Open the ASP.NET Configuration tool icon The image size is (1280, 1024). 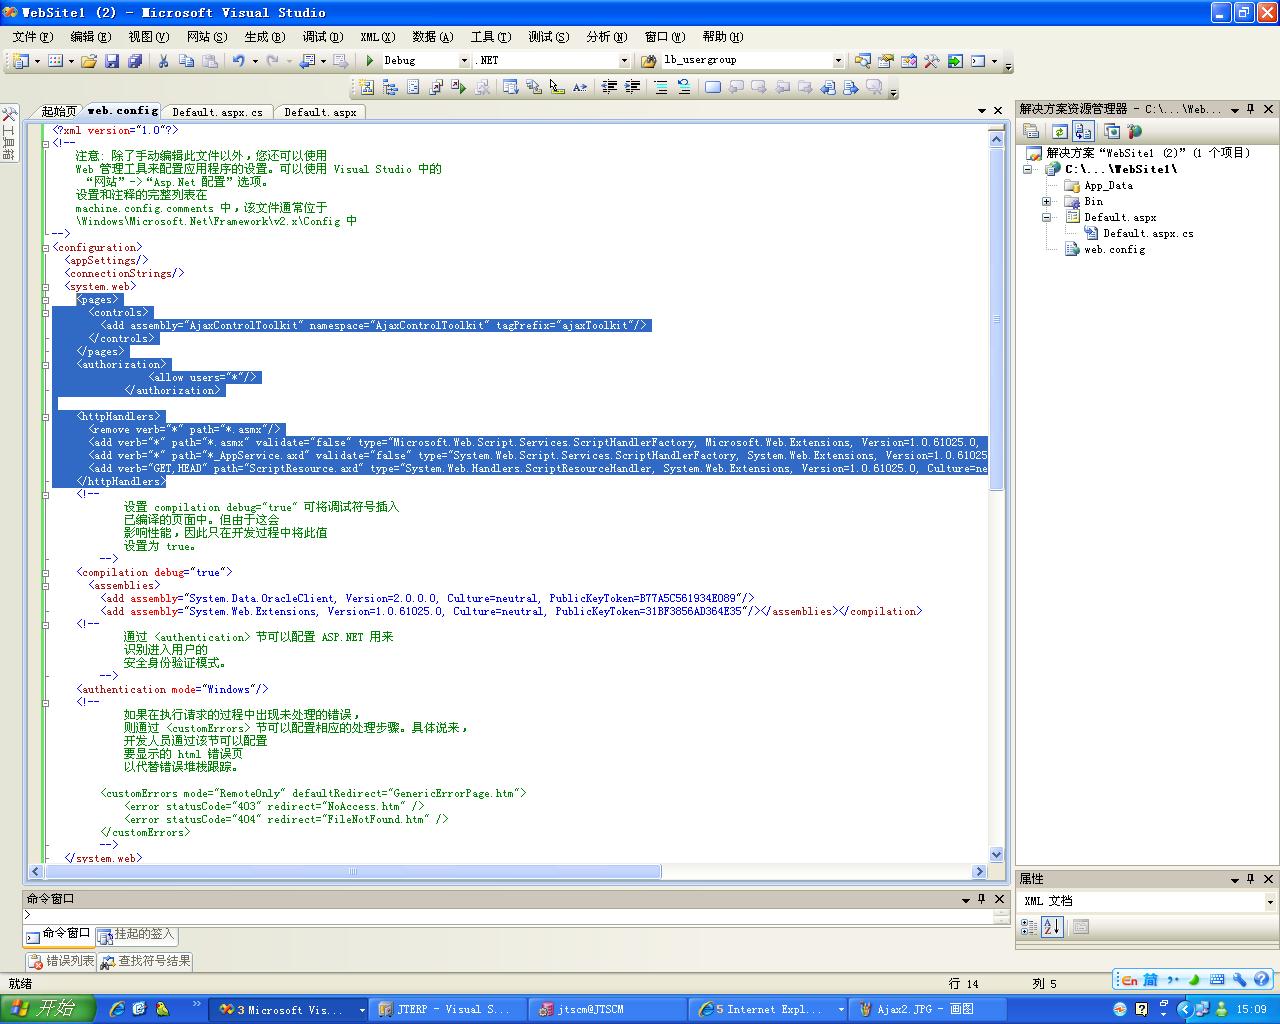point(1134,131)
